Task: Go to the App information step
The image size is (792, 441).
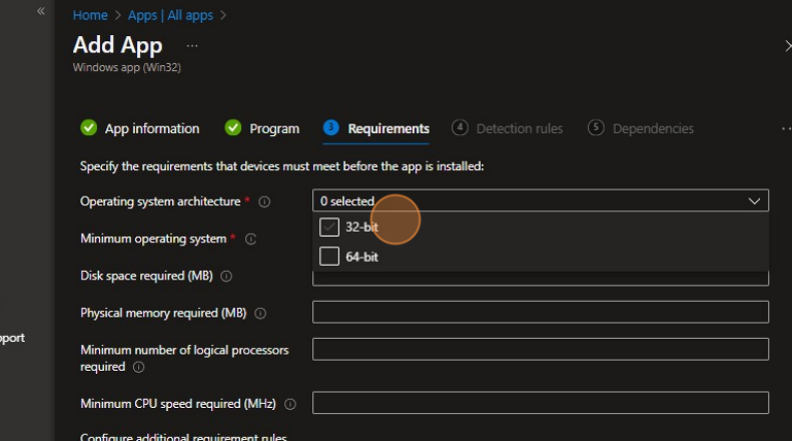Action: (140, 128)
